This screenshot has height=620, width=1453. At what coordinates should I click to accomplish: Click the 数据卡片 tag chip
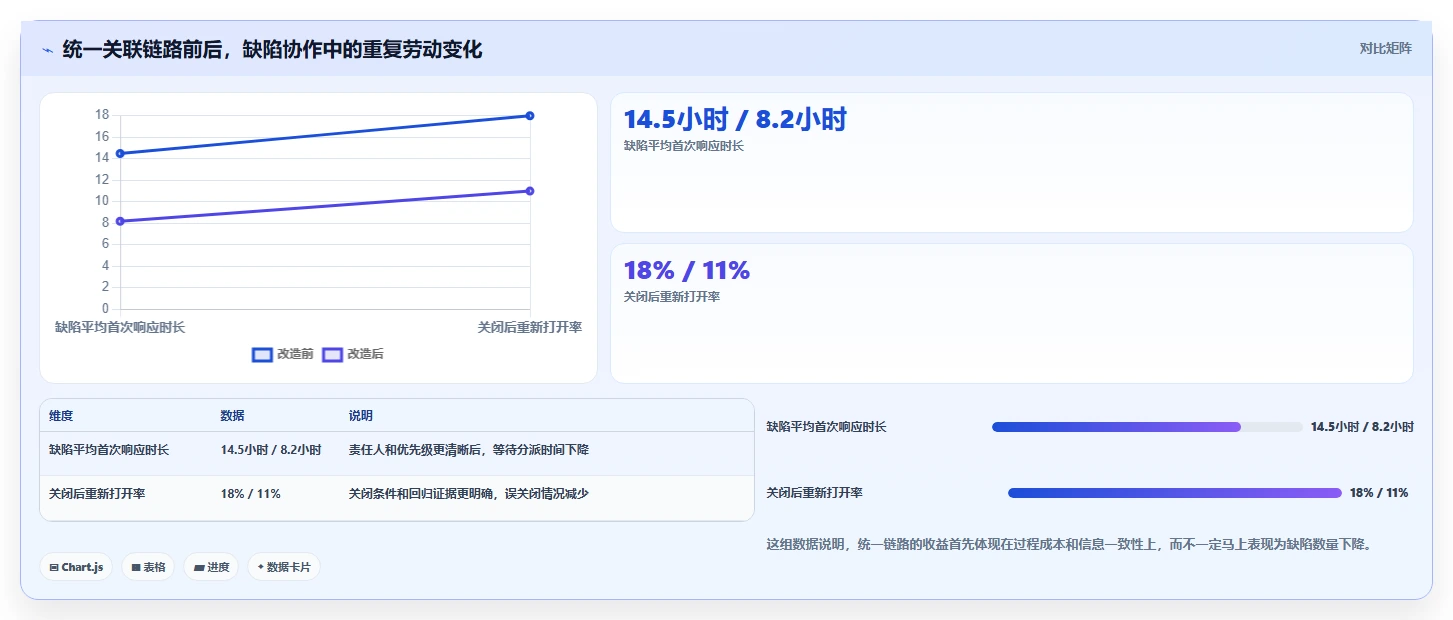click(x=284, y=567)
